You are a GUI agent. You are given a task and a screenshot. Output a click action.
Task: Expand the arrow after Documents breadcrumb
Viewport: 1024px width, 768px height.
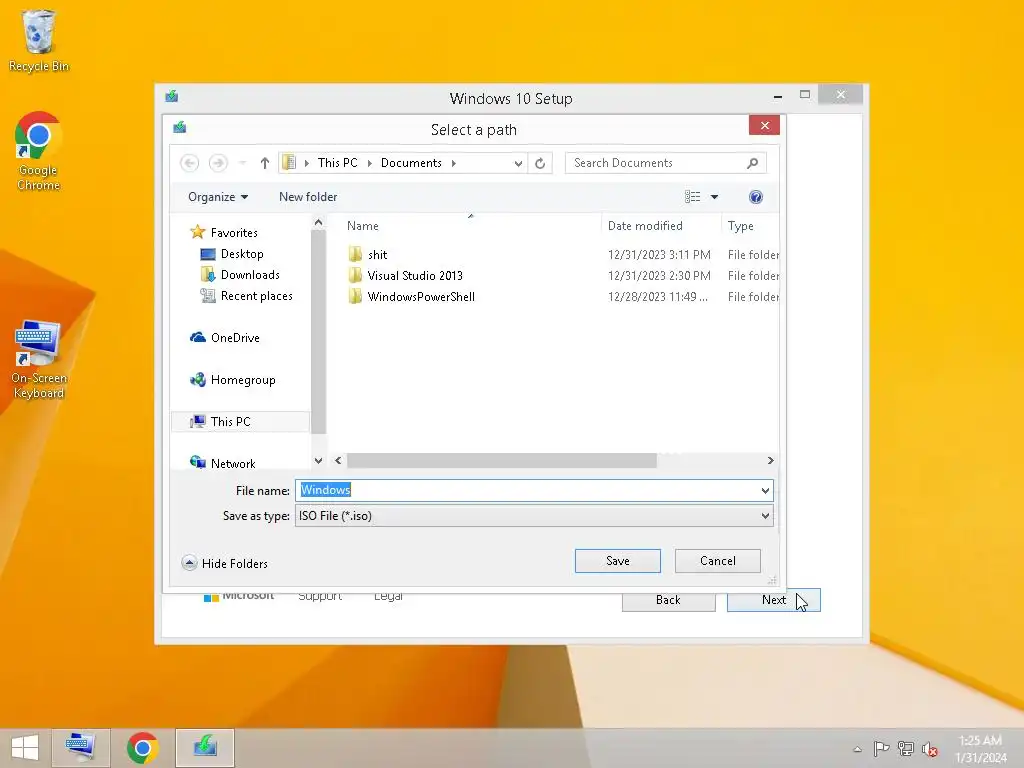click(x=454, y=163)
